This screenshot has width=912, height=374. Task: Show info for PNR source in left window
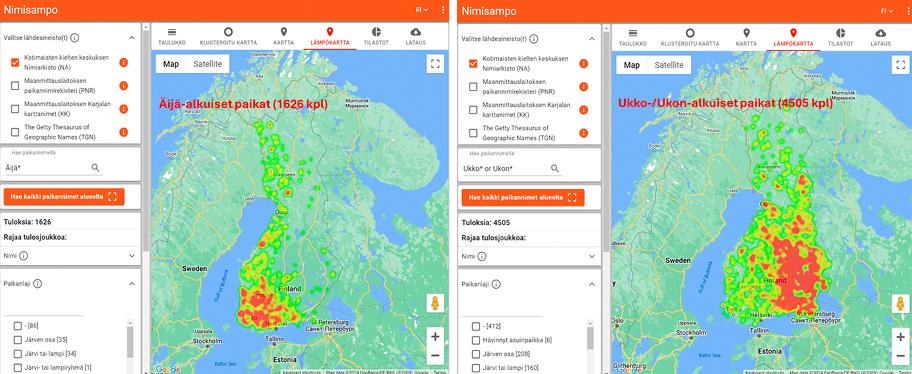(x=123, y=86)
